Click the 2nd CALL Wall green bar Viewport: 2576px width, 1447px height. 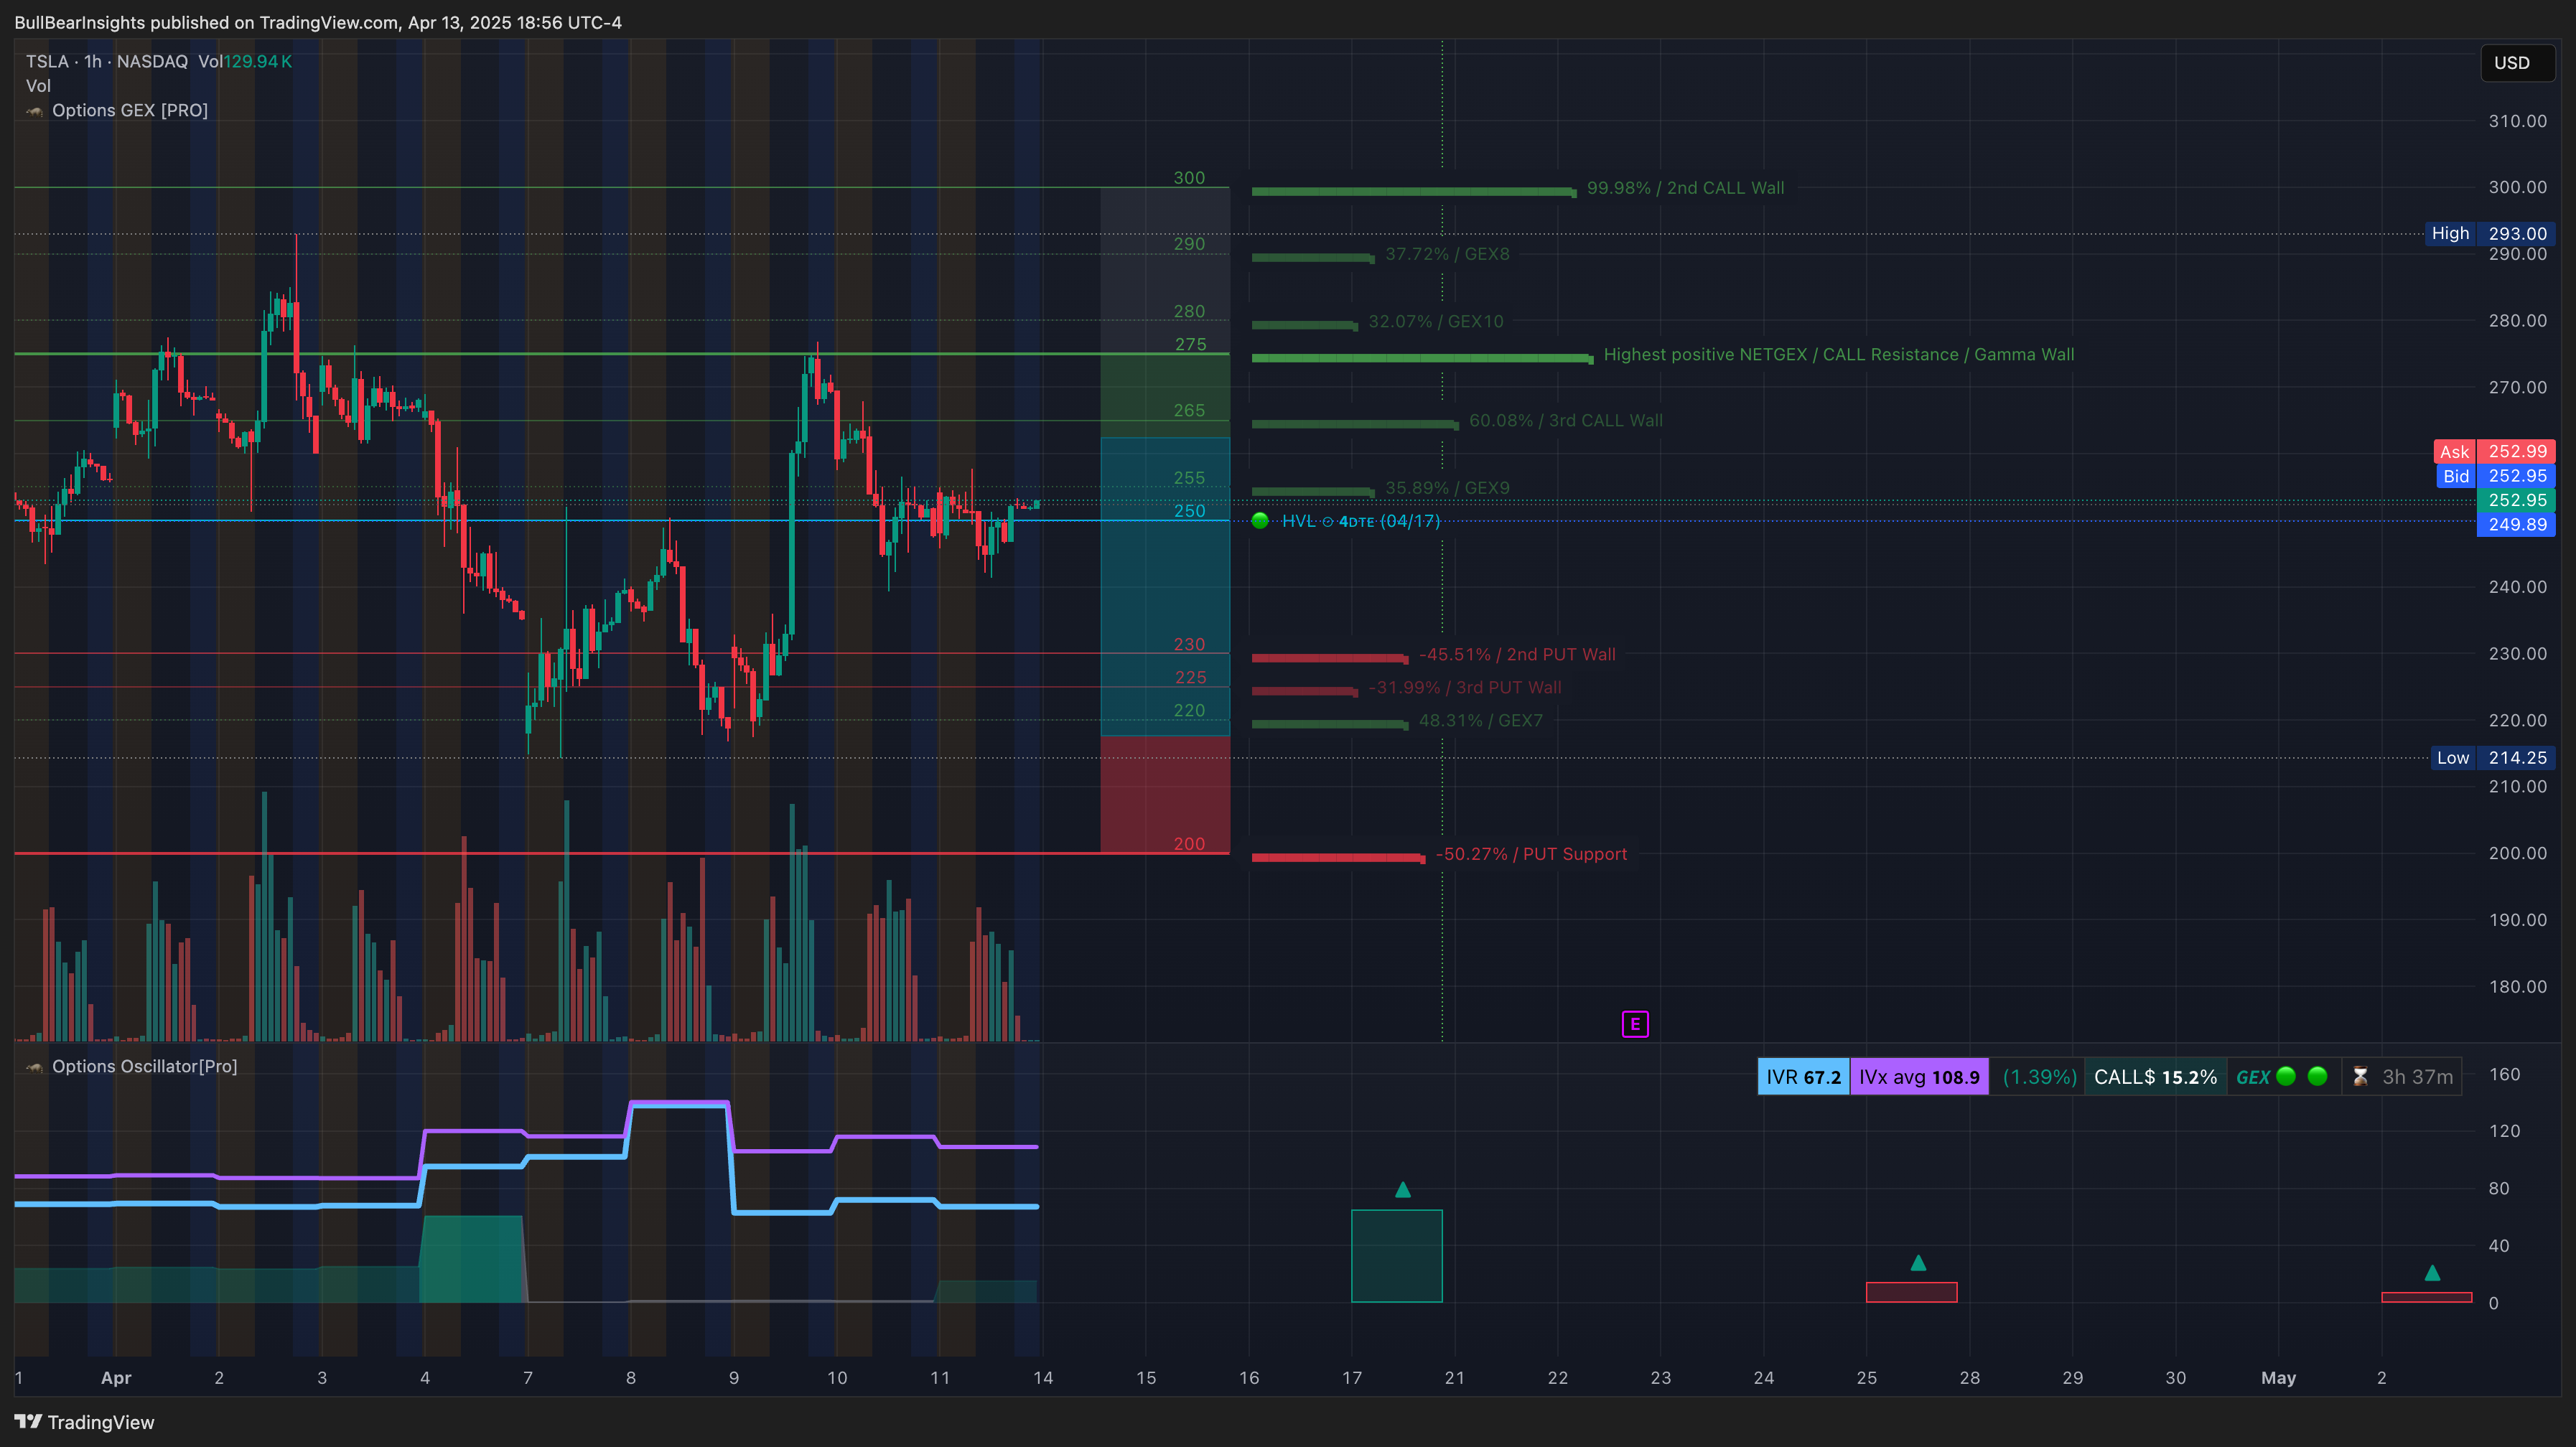(1414, 191)
